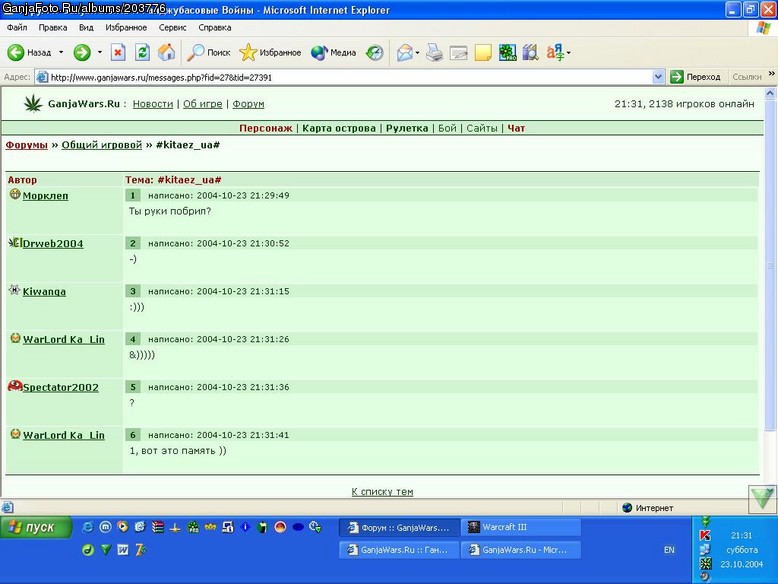Expand the Back button history dropdown arrow

pyautogui.click(x=61, y=53)
